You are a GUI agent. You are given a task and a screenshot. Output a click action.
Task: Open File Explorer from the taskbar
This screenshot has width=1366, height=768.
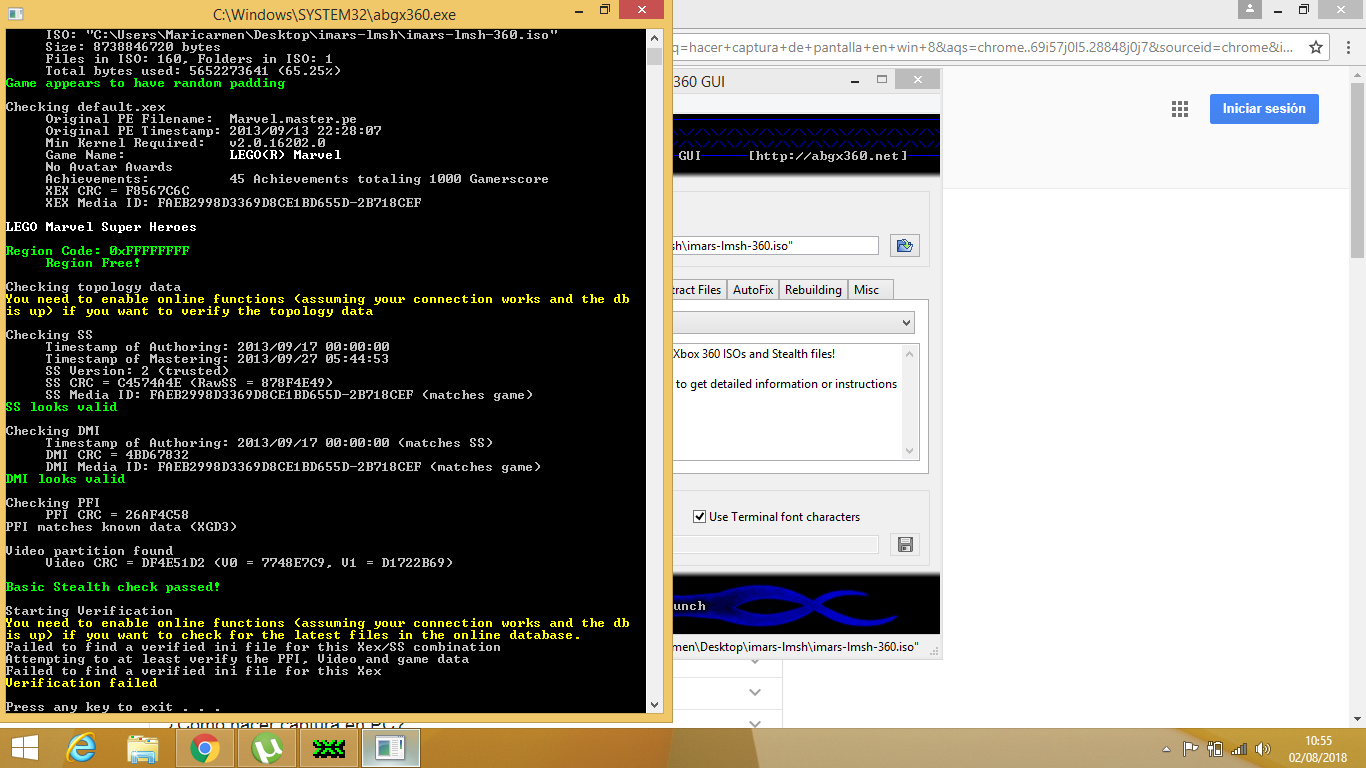(x=143, y=748)
